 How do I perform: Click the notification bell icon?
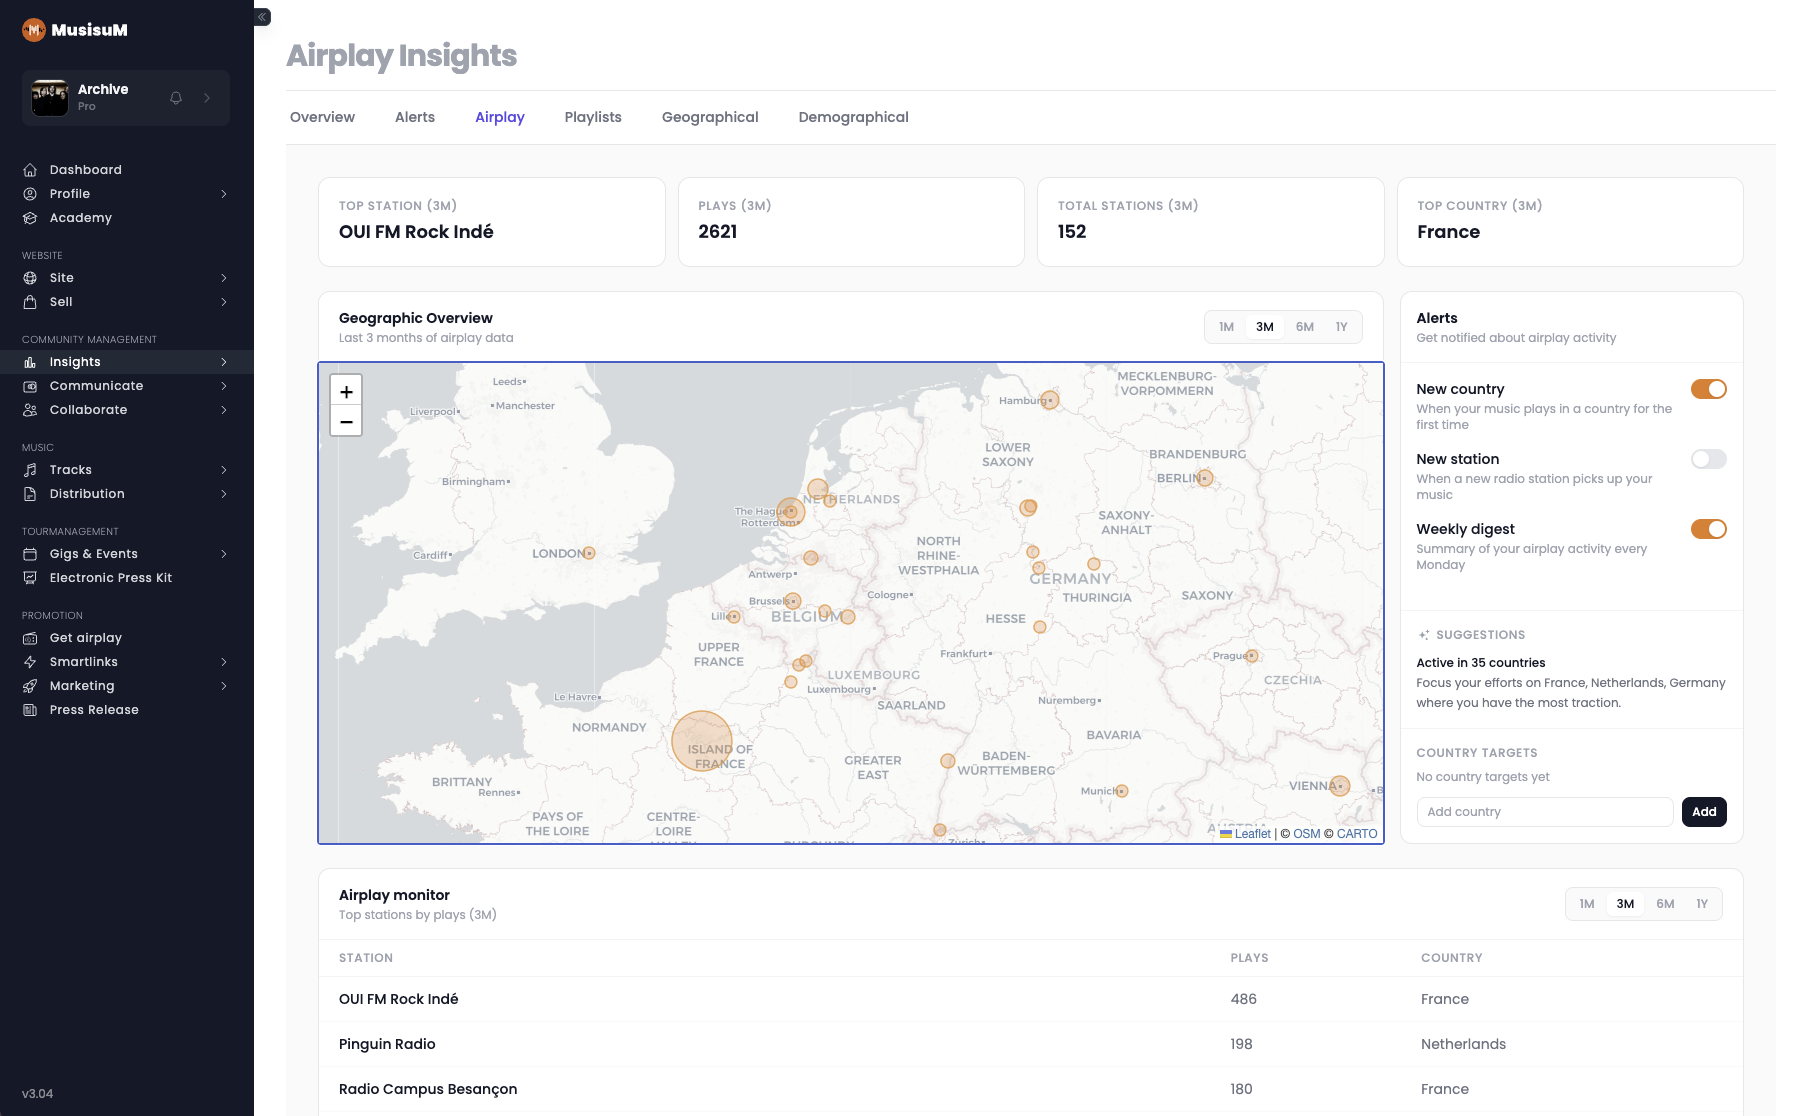[x=176, y=98]
